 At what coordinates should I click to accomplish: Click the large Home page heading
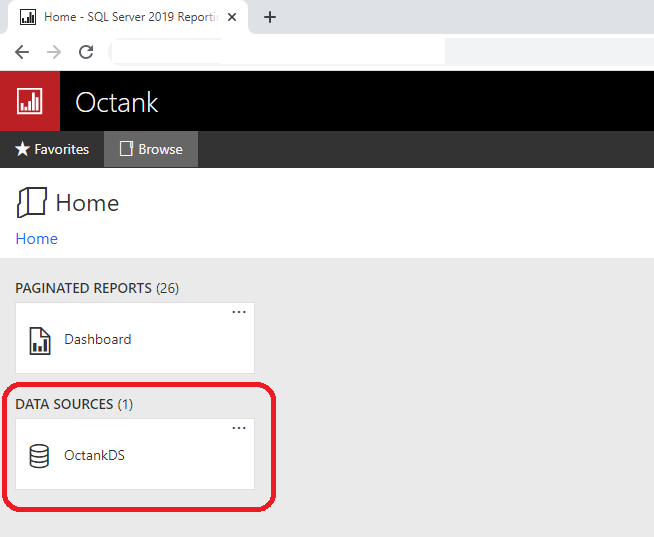[x=88, y=203]
